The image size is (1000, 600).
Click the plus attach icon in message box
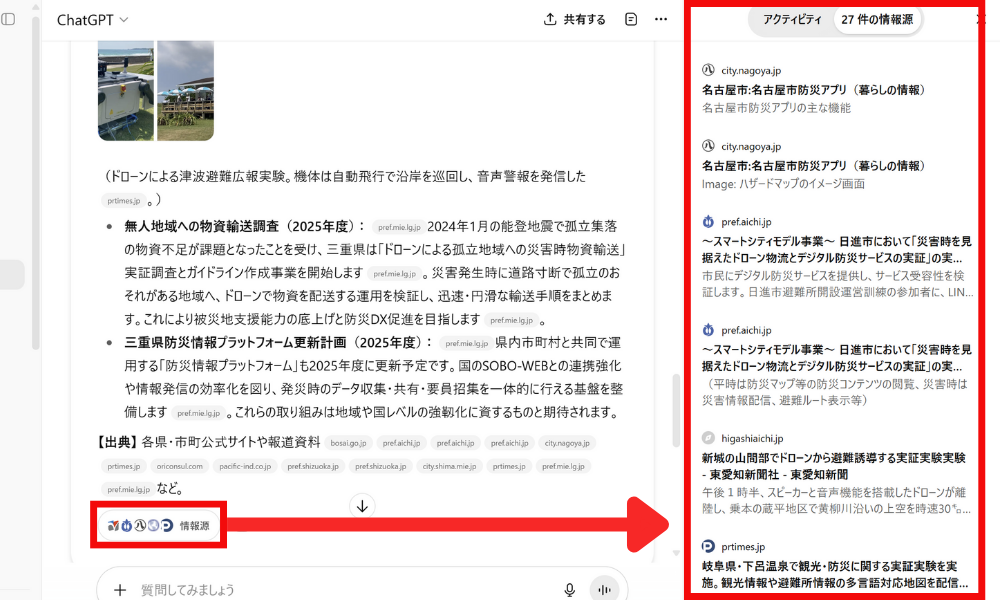pyautogui.click(x=120, y=590)
